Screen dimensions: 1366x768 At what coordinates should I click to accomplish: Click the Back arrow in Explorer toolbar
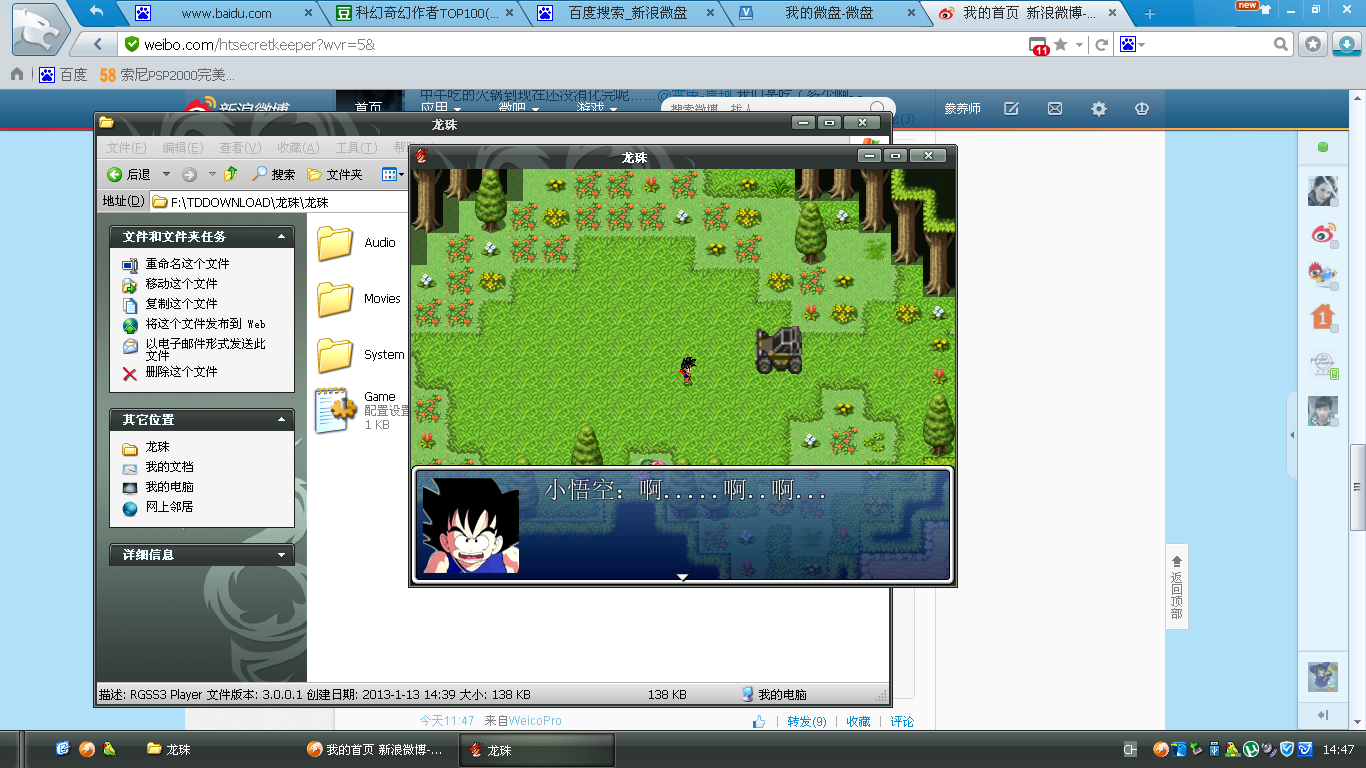(129, 174)
